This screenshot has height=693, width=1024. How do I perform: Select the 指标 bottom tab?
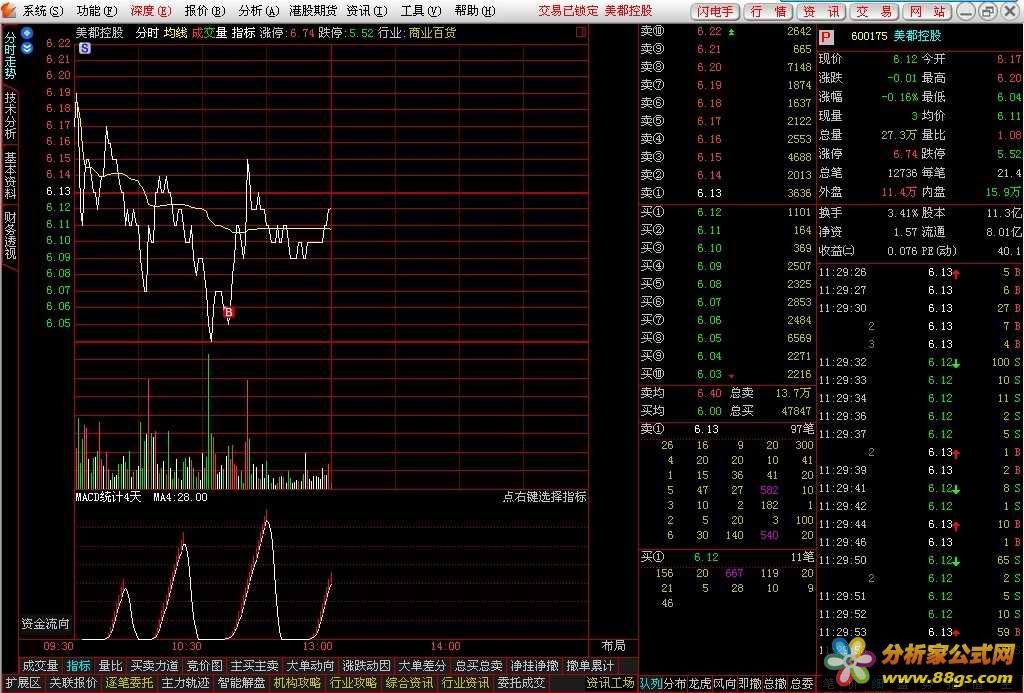click(78, 666)
